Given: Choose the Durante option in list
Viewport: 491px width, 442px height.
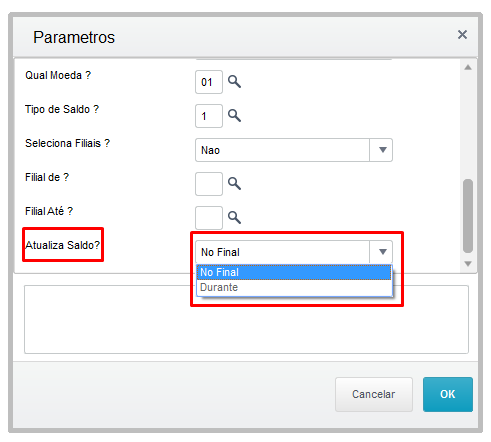Looking at the screenshot, I should [294, 287].
